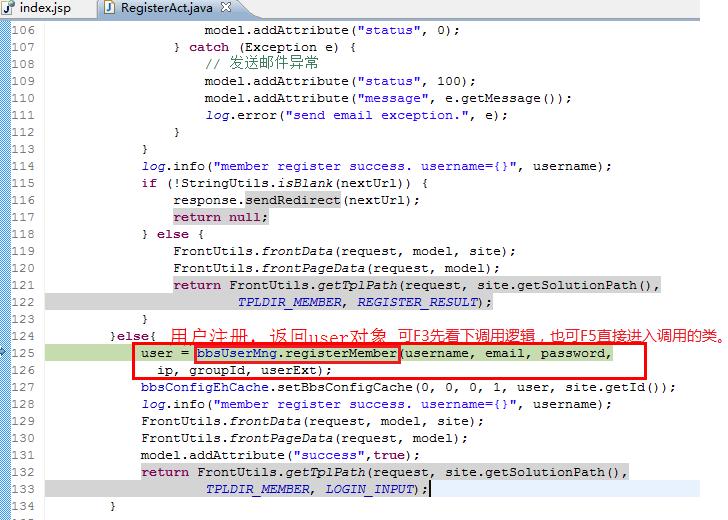The width and height of the screenshot is (728, 520).
Task: Close the RegisterAct.java tab
Action: (x=226, y=7)
